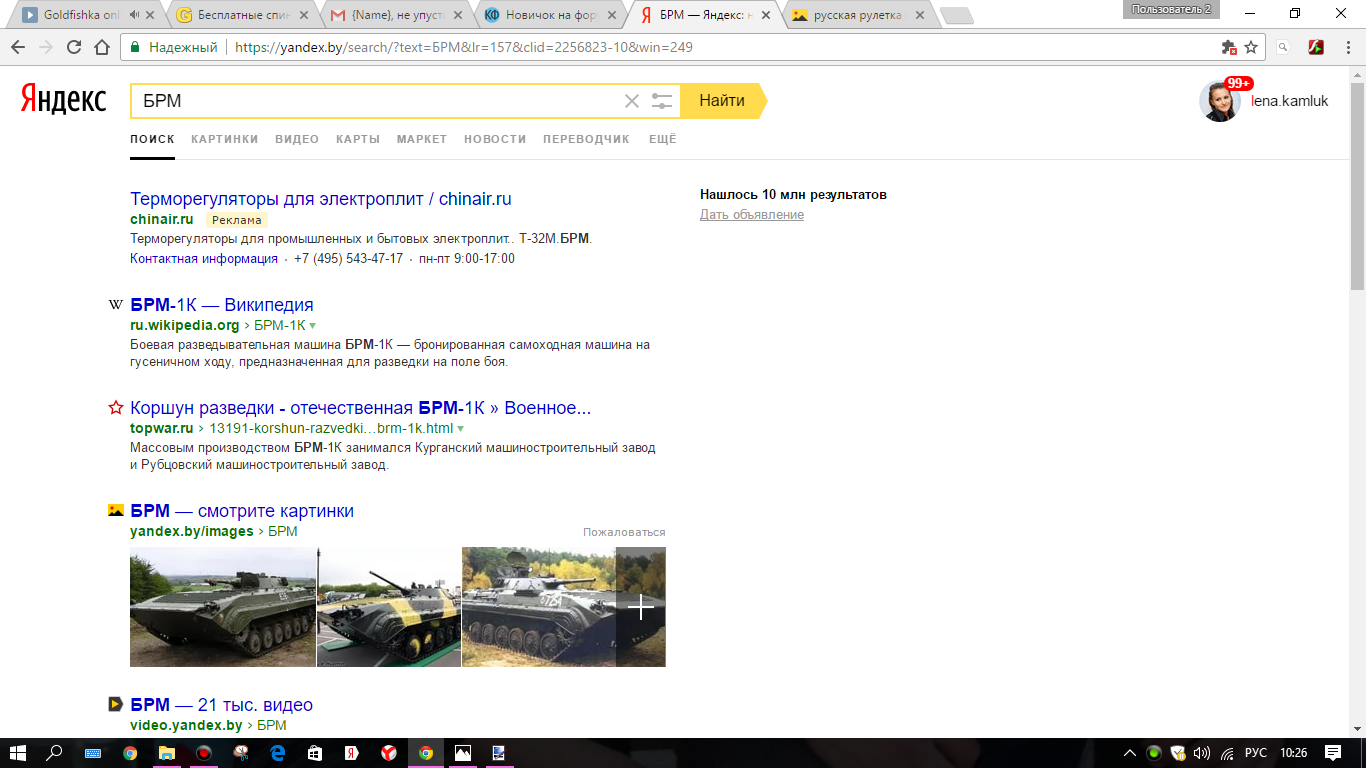Switch to русская рулетка browser tab
This screenshot has width=1366, height=768.
(856, 15)
